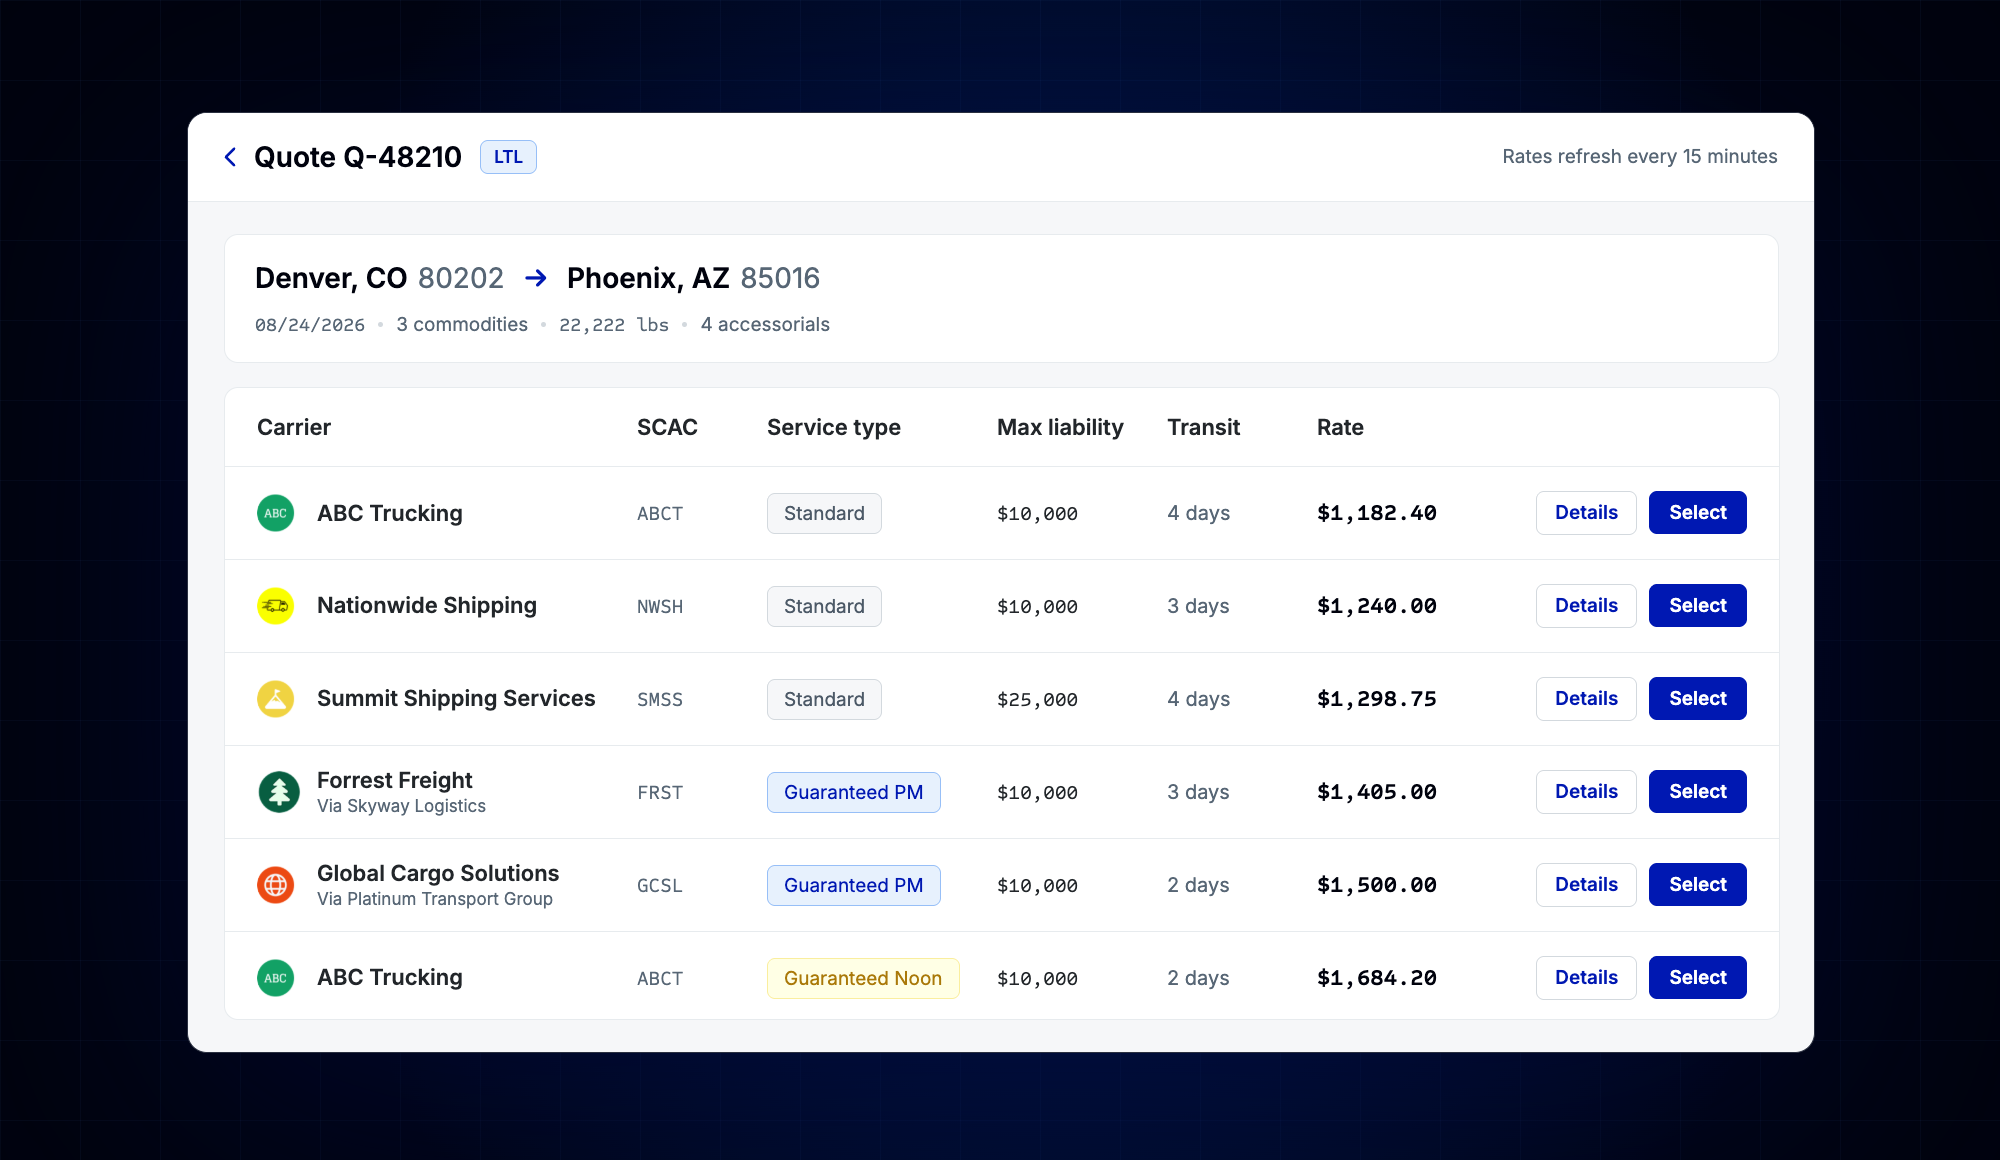Click the FRST SCAC code

point(660,793)
